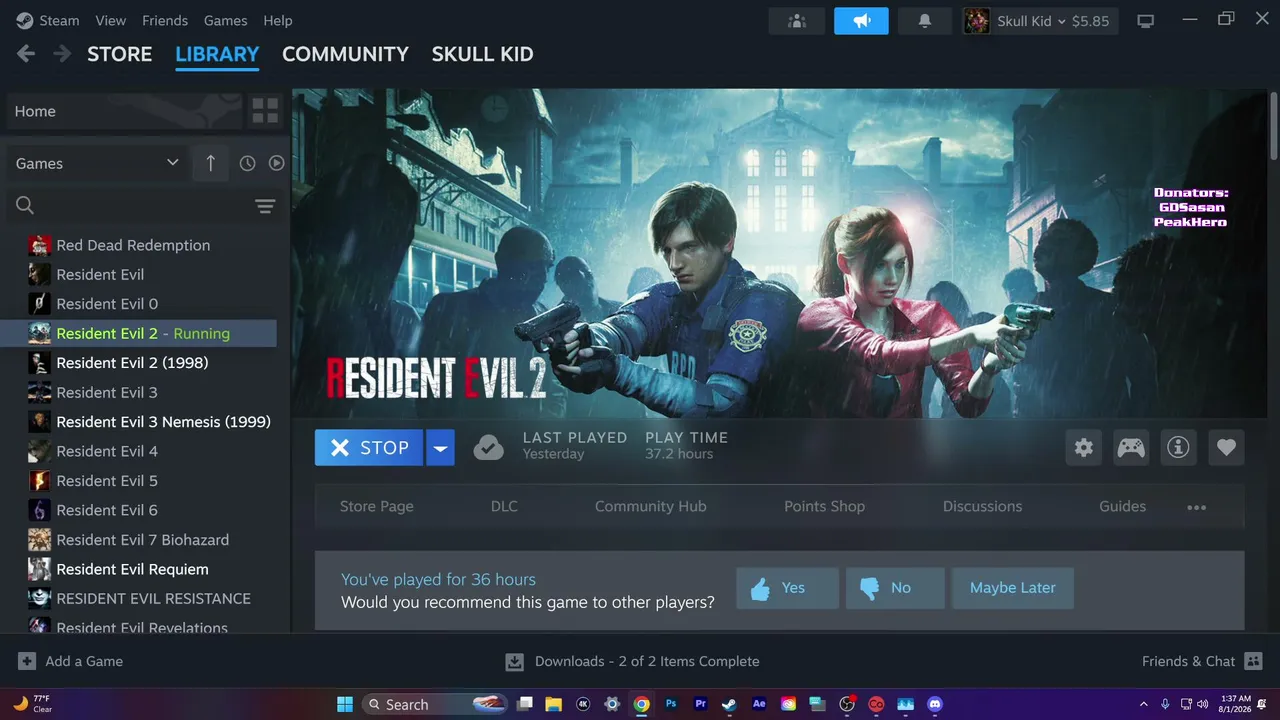This screenshot has width=1280, height=720.
Task: Select Resident Evil 2 (1998)
Action: [x=138, y=363]
